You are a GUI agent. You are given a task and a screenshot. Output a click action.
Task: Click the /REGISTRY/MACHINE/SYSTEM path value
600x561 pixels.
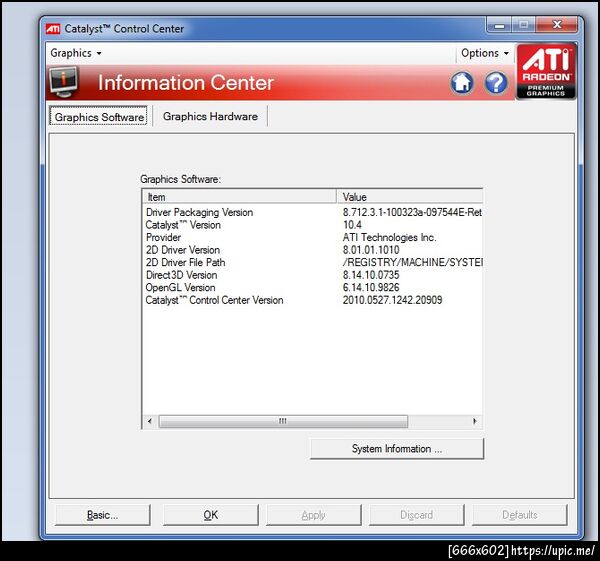tap(412, 263)
